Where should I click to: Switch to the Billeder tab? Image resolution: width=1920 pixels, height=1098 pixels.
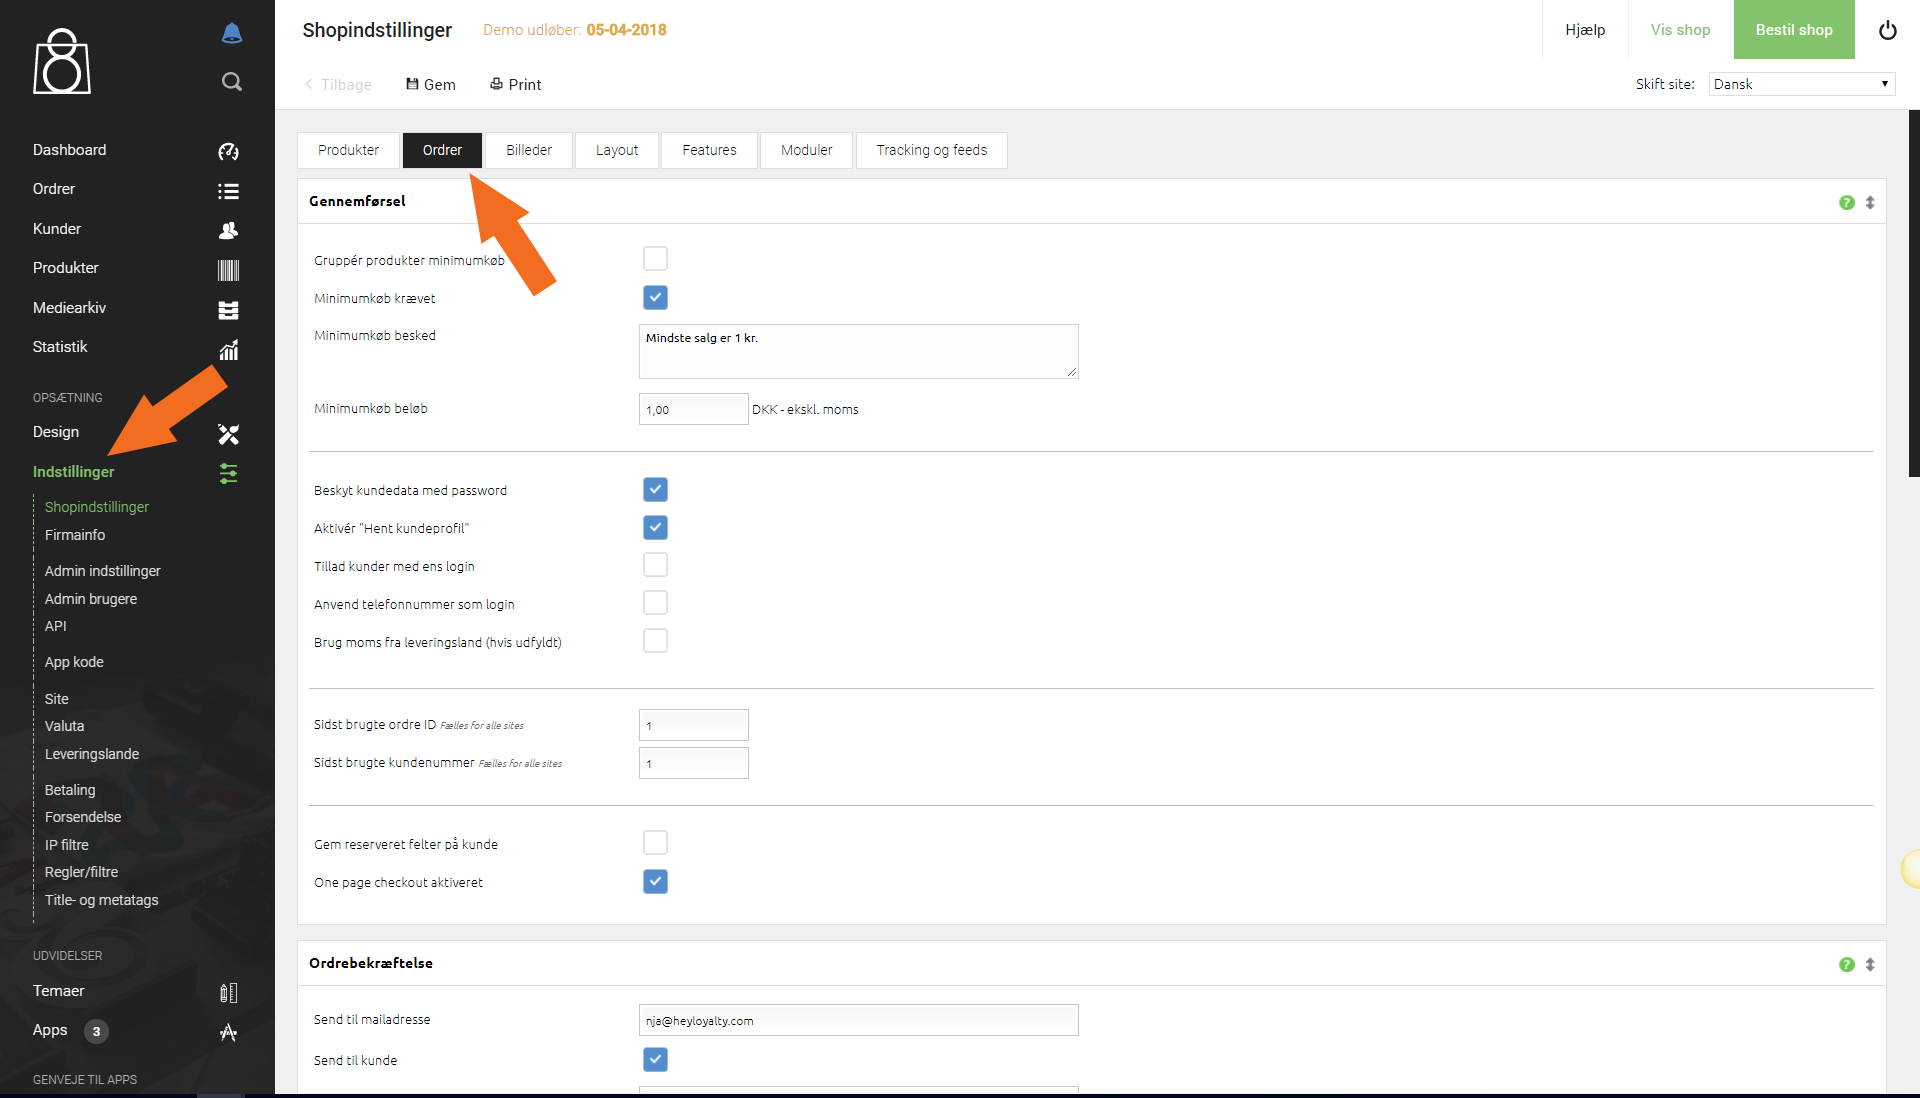click(529, 150)
